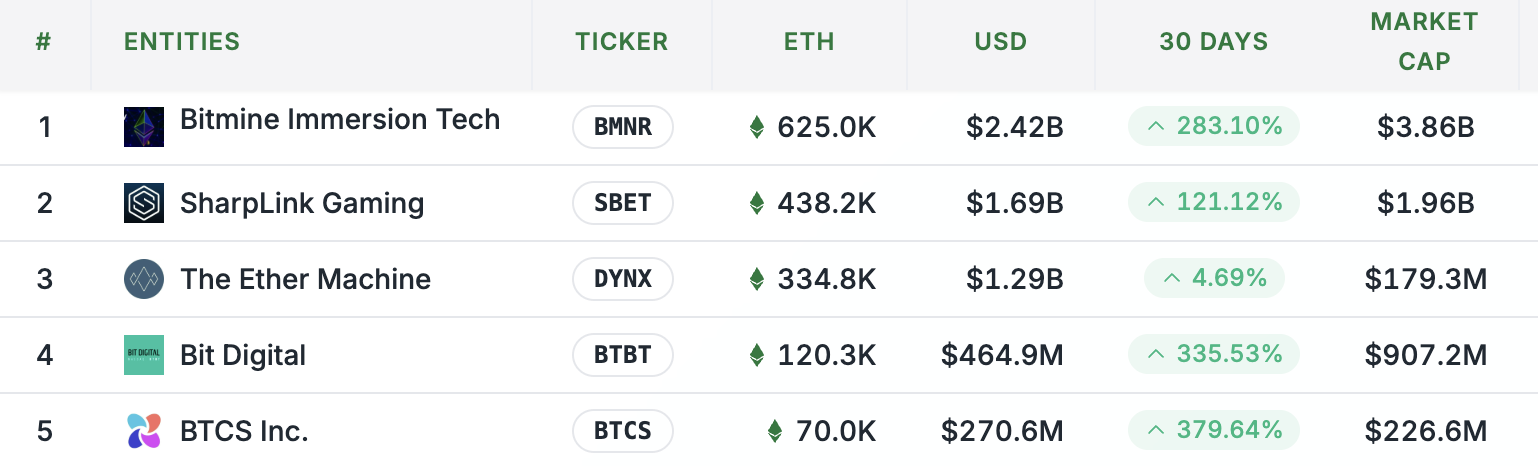Viewport: 1538px width, 466px height.
Task: Sort by the MARKET CAP column header
Action: pyautogui.click(x=1424, y=42)
